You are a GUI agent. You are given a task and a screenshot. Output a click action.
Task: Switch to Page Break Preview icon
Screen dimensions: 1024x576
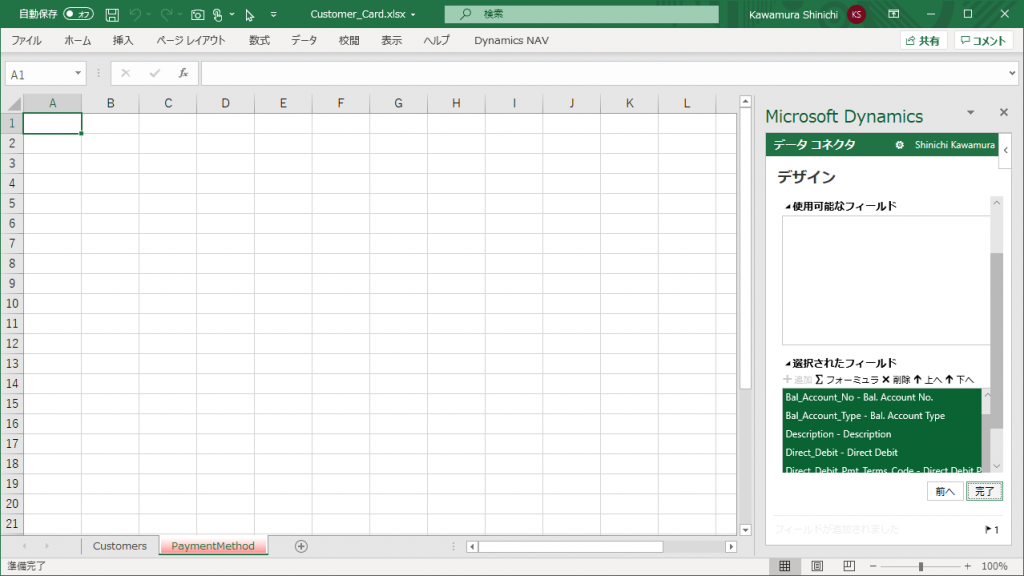coord(848,566)
